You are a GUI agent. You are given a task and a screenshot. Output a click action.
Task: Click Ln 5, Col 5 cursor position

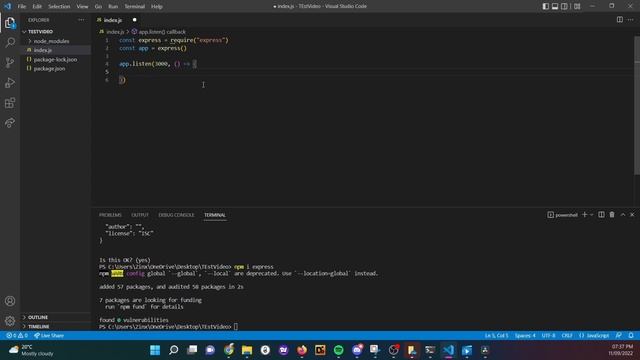tap(496, 336)
